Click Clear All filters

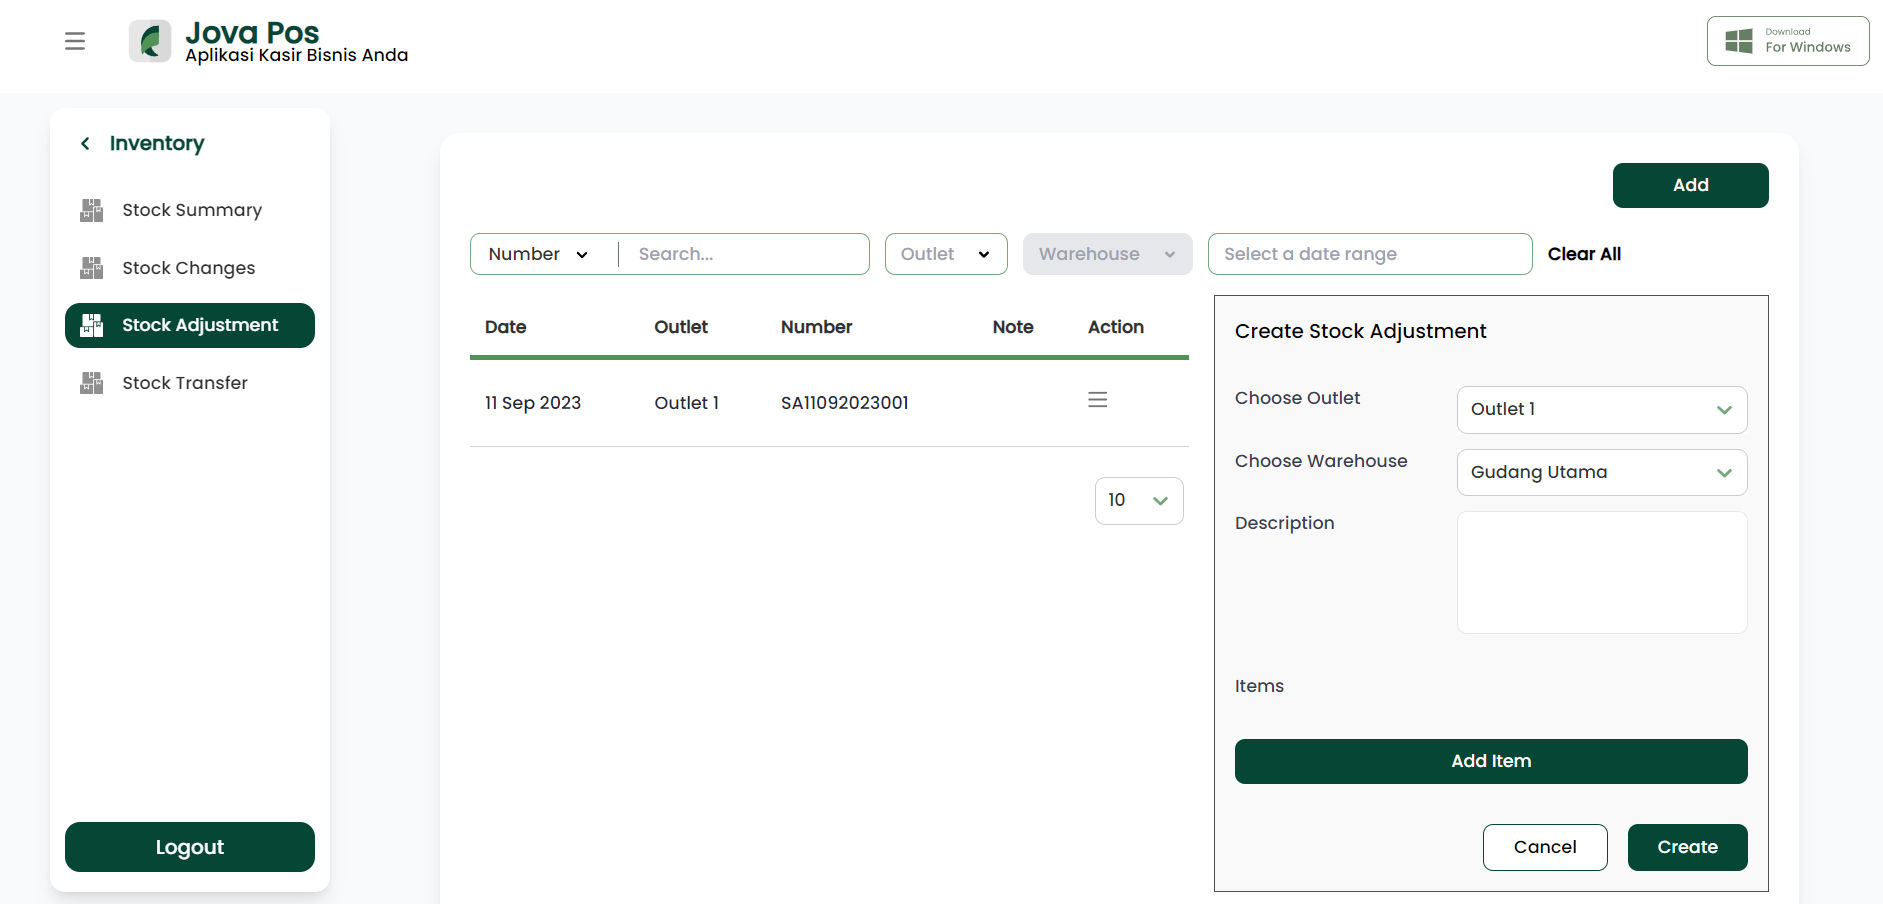[1584, 254]
